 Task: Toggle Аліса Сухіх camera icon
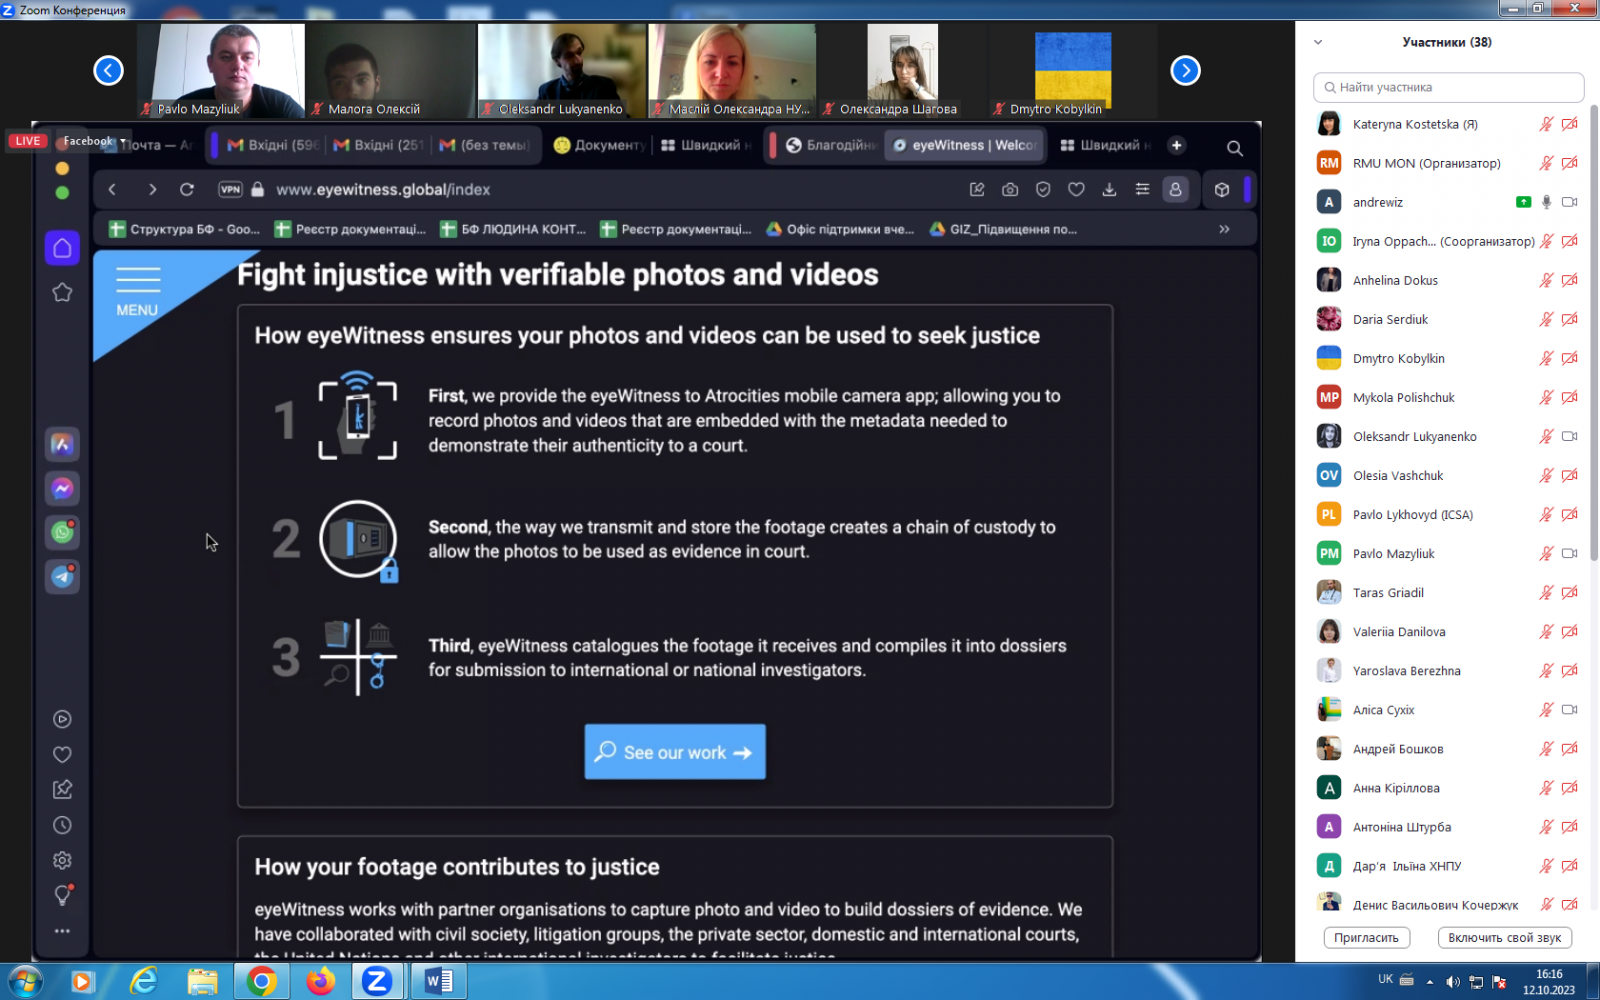coord(1570,709)
